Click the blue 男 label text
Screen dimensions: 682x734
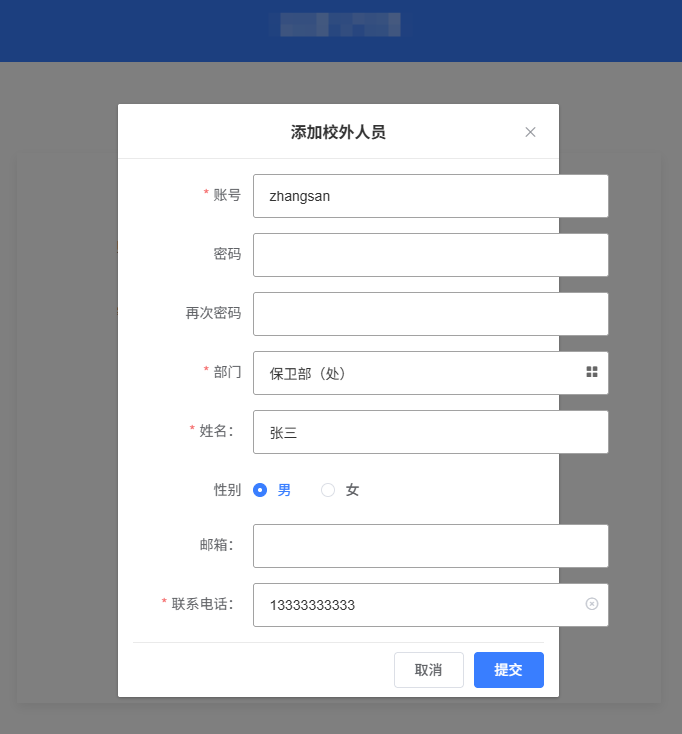coord(284,490)
